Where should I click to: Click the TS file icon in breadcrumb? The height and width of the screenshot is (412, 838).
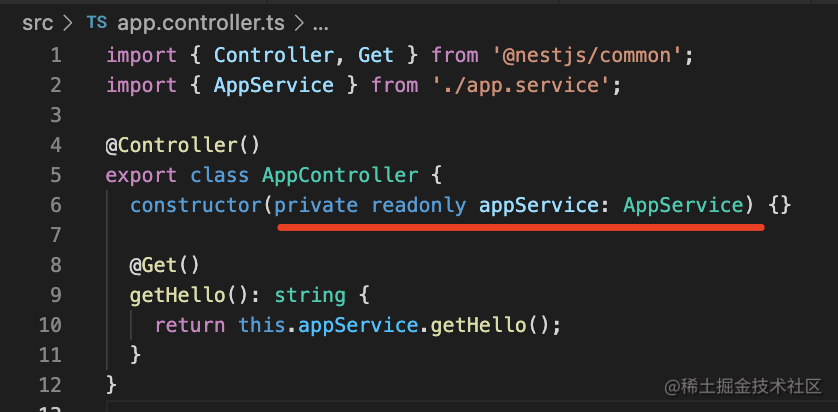point(97,21)
